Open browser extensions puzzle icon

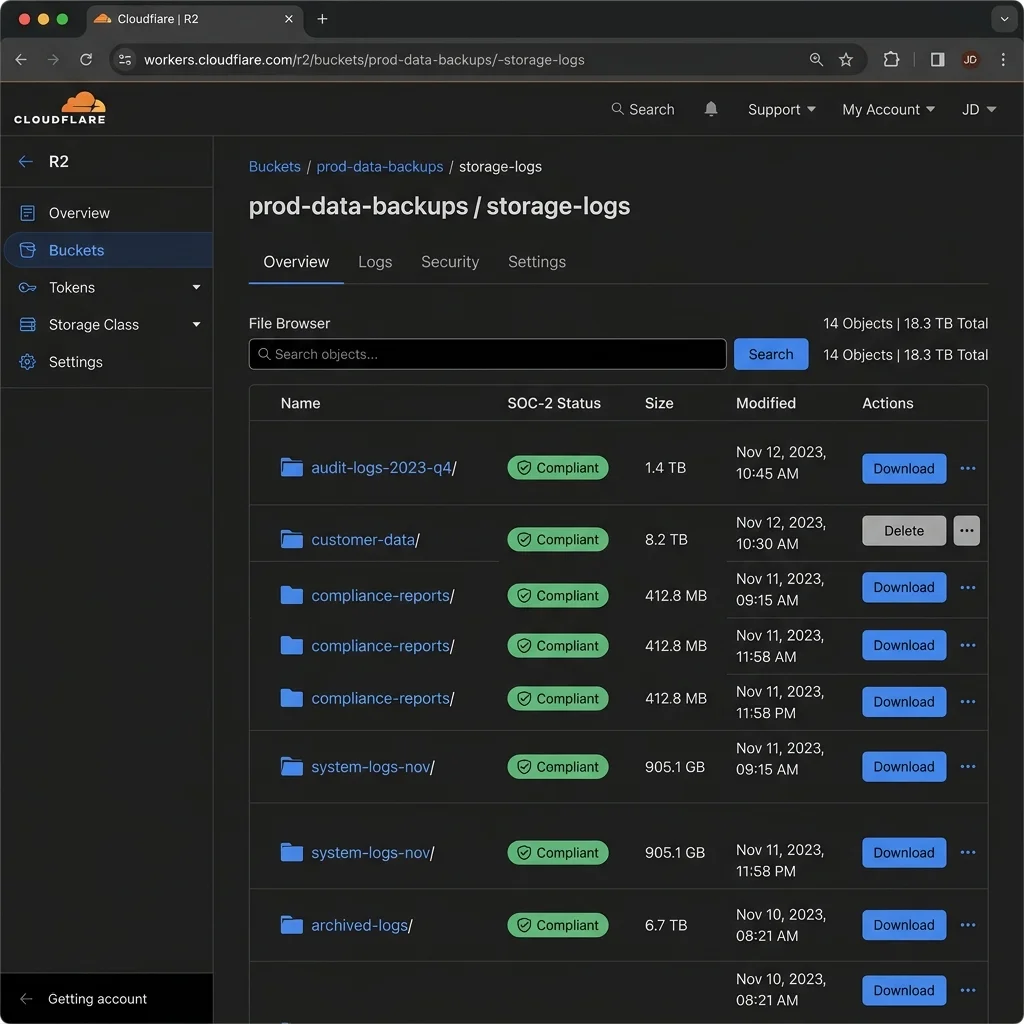(891, 59)
